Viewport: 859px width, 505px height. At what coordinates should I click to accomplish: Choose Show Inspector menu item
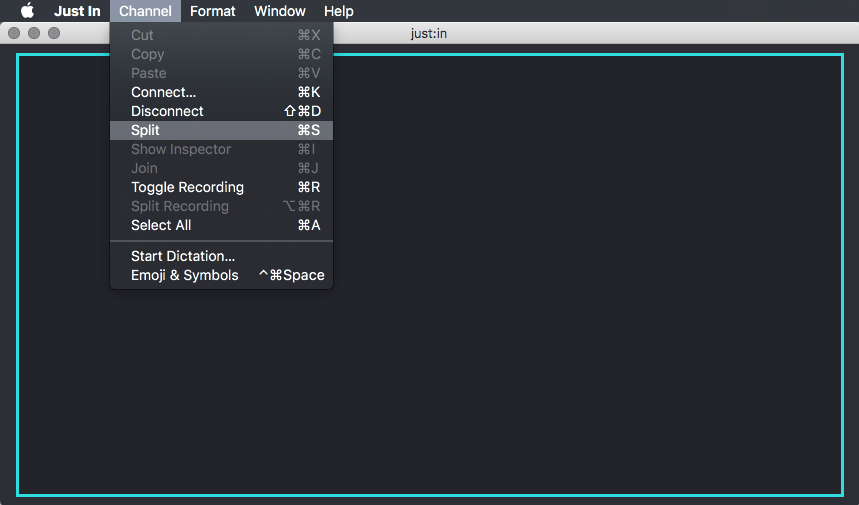point(221,149)
